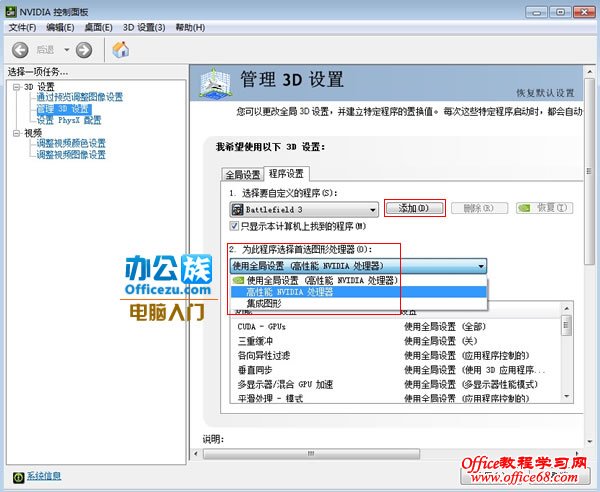Screen dimensions: 600x492
Task: Select 调整视频颜色设置 in the task tree
Action: coord(71,143)
